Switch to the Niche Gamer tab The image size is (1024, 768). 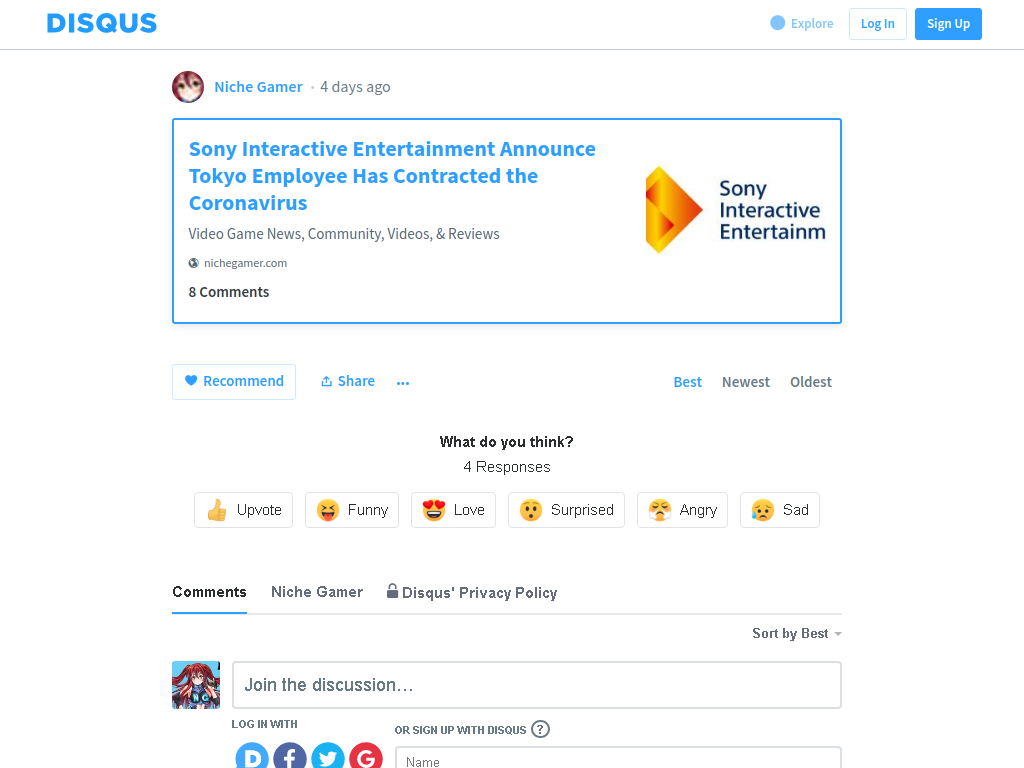[317, 592]
